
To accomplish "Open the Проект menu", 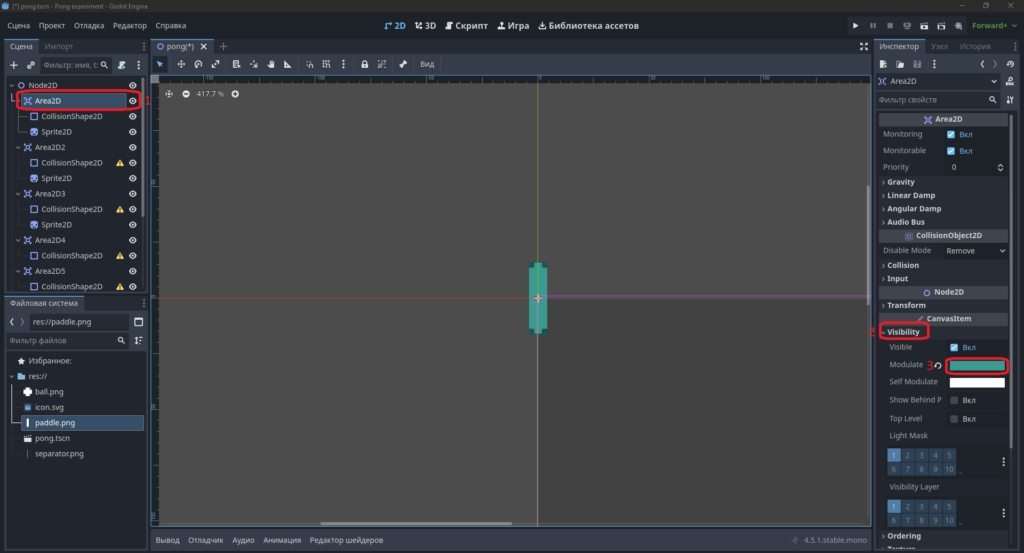I will [x=52, y=25].
